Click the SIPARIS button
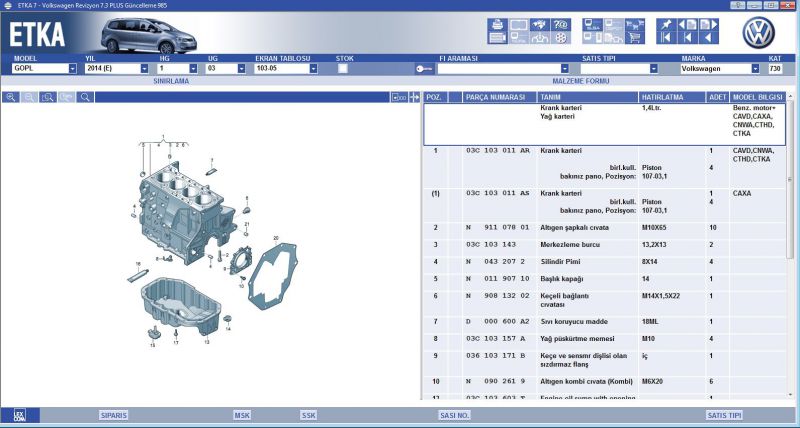The image size is (800, 428). [x=114, y=415]
